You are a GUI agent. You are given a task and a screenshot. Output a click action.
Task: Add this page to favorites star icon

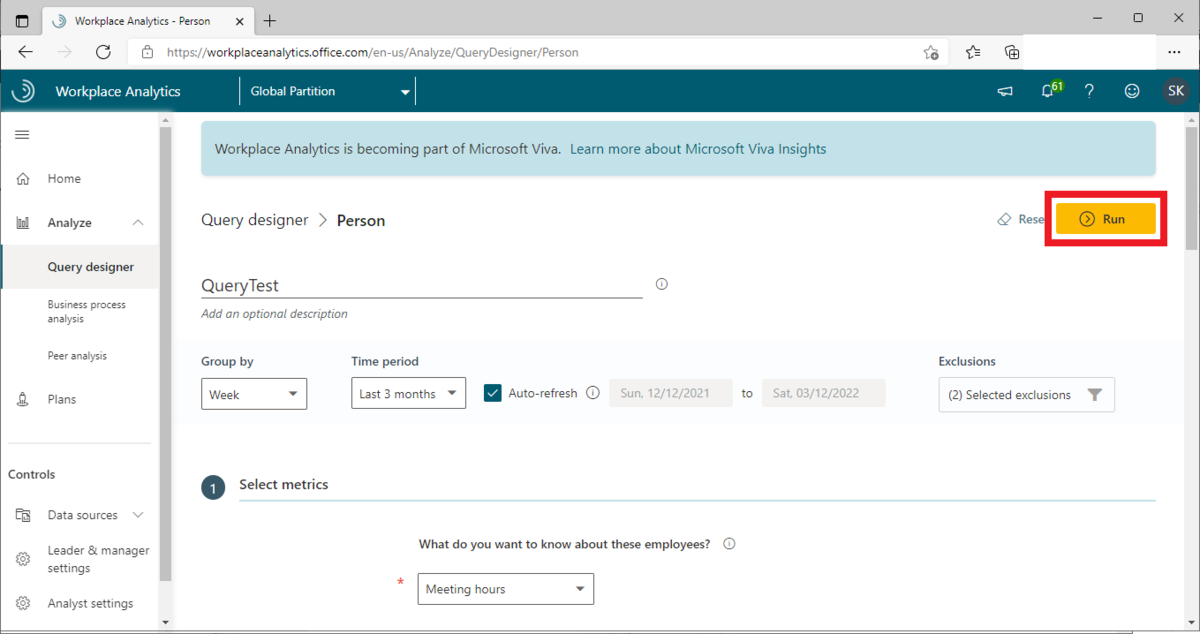[x=931, y=52]
